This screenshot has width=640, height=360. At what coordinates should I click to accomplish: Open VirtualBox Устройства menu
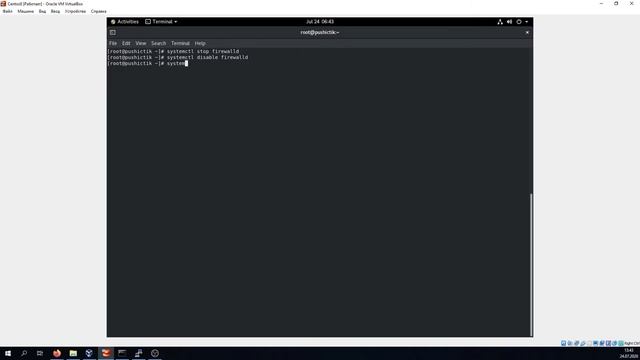75,11
